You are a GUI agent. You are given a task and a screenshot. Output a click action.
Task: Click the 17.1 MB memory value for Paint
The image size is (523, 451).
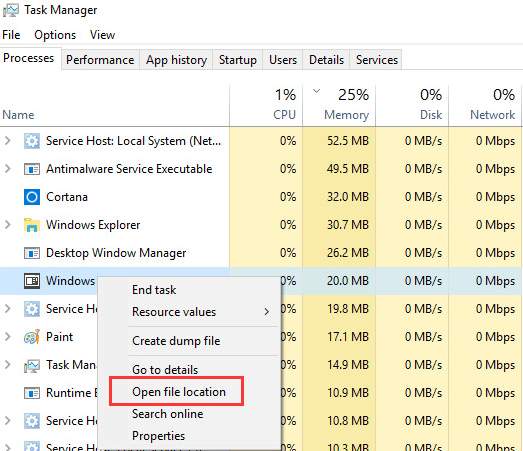(348, 337)
